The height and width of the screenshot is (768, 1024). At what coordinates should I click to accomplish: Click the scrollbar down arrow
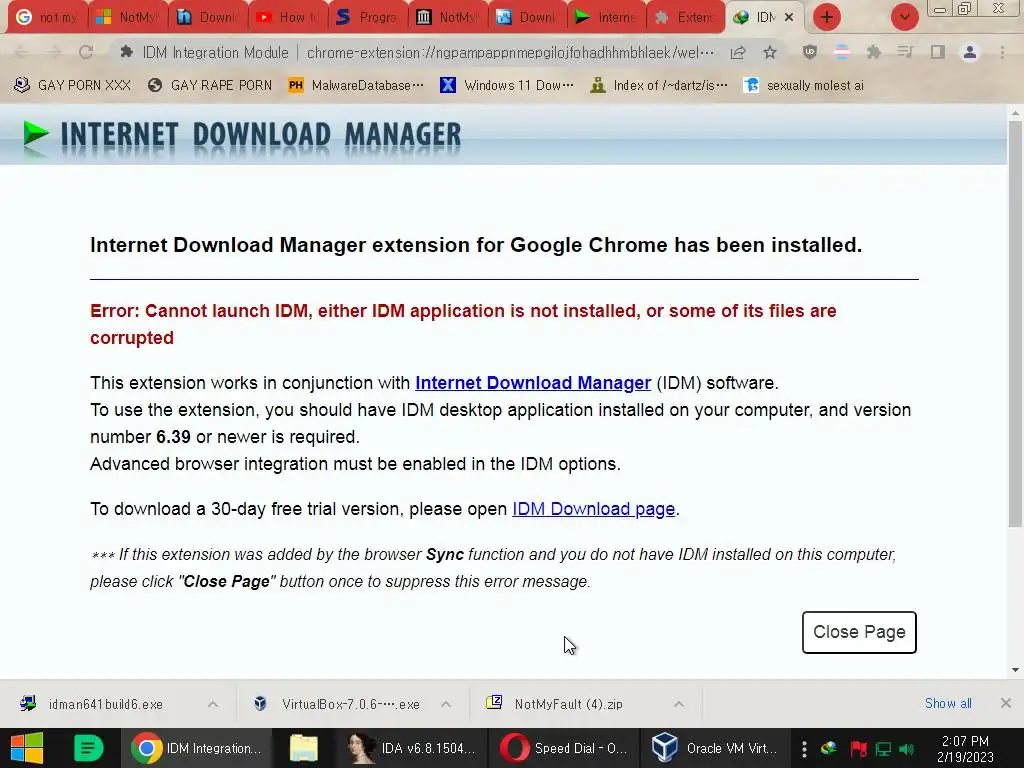click(x=1015, y=669)
